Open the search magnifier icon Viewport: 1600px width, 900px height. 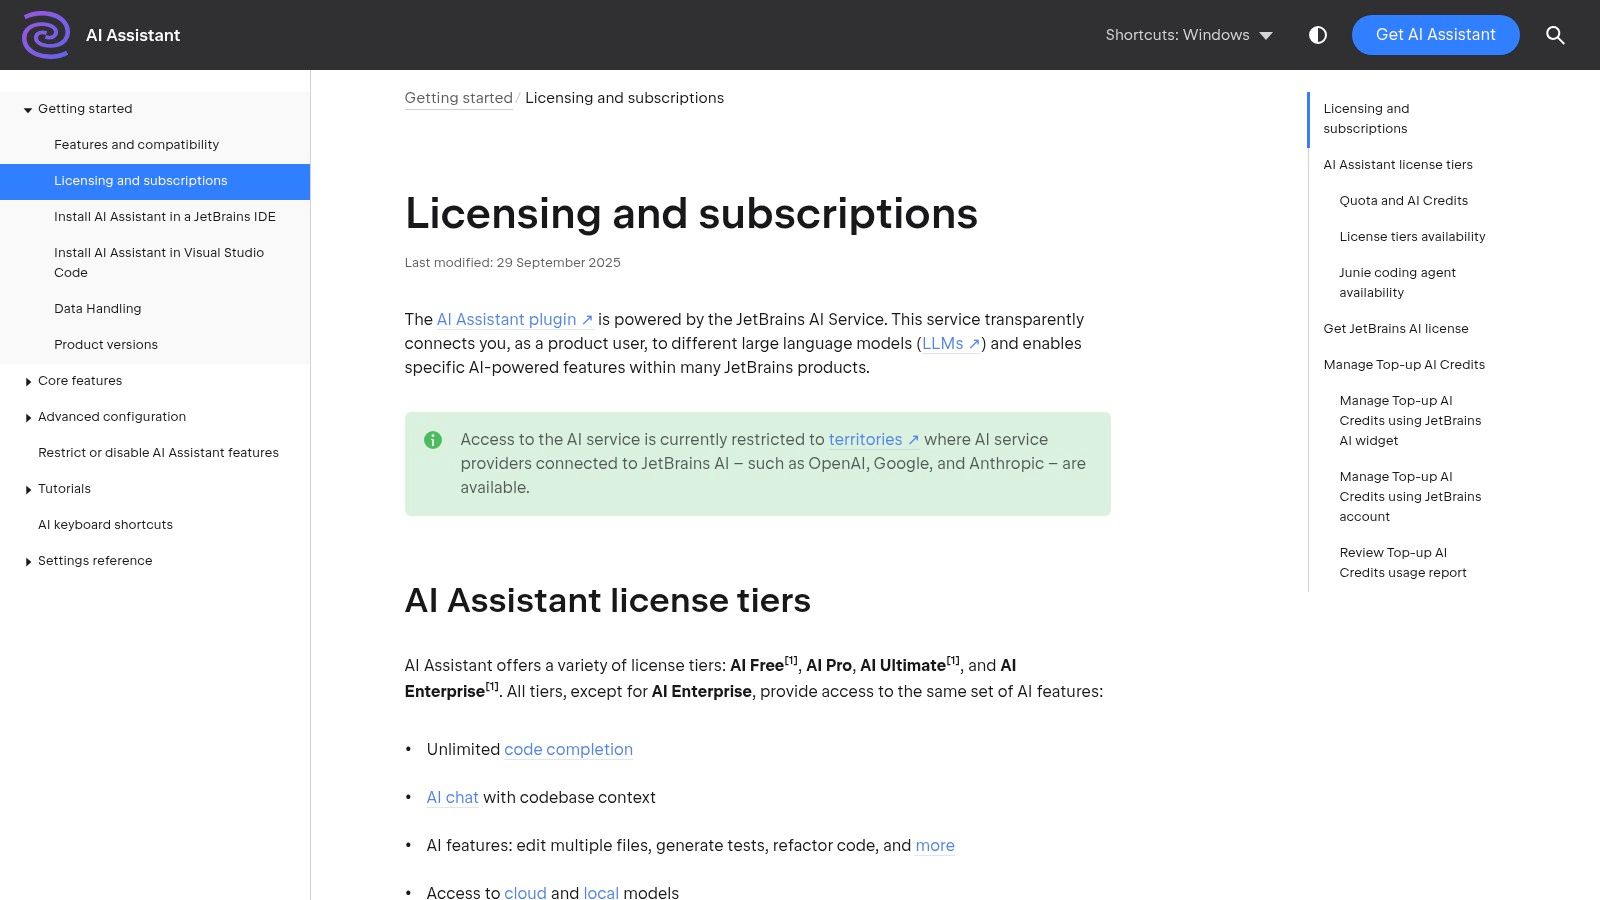[1555, 35]
